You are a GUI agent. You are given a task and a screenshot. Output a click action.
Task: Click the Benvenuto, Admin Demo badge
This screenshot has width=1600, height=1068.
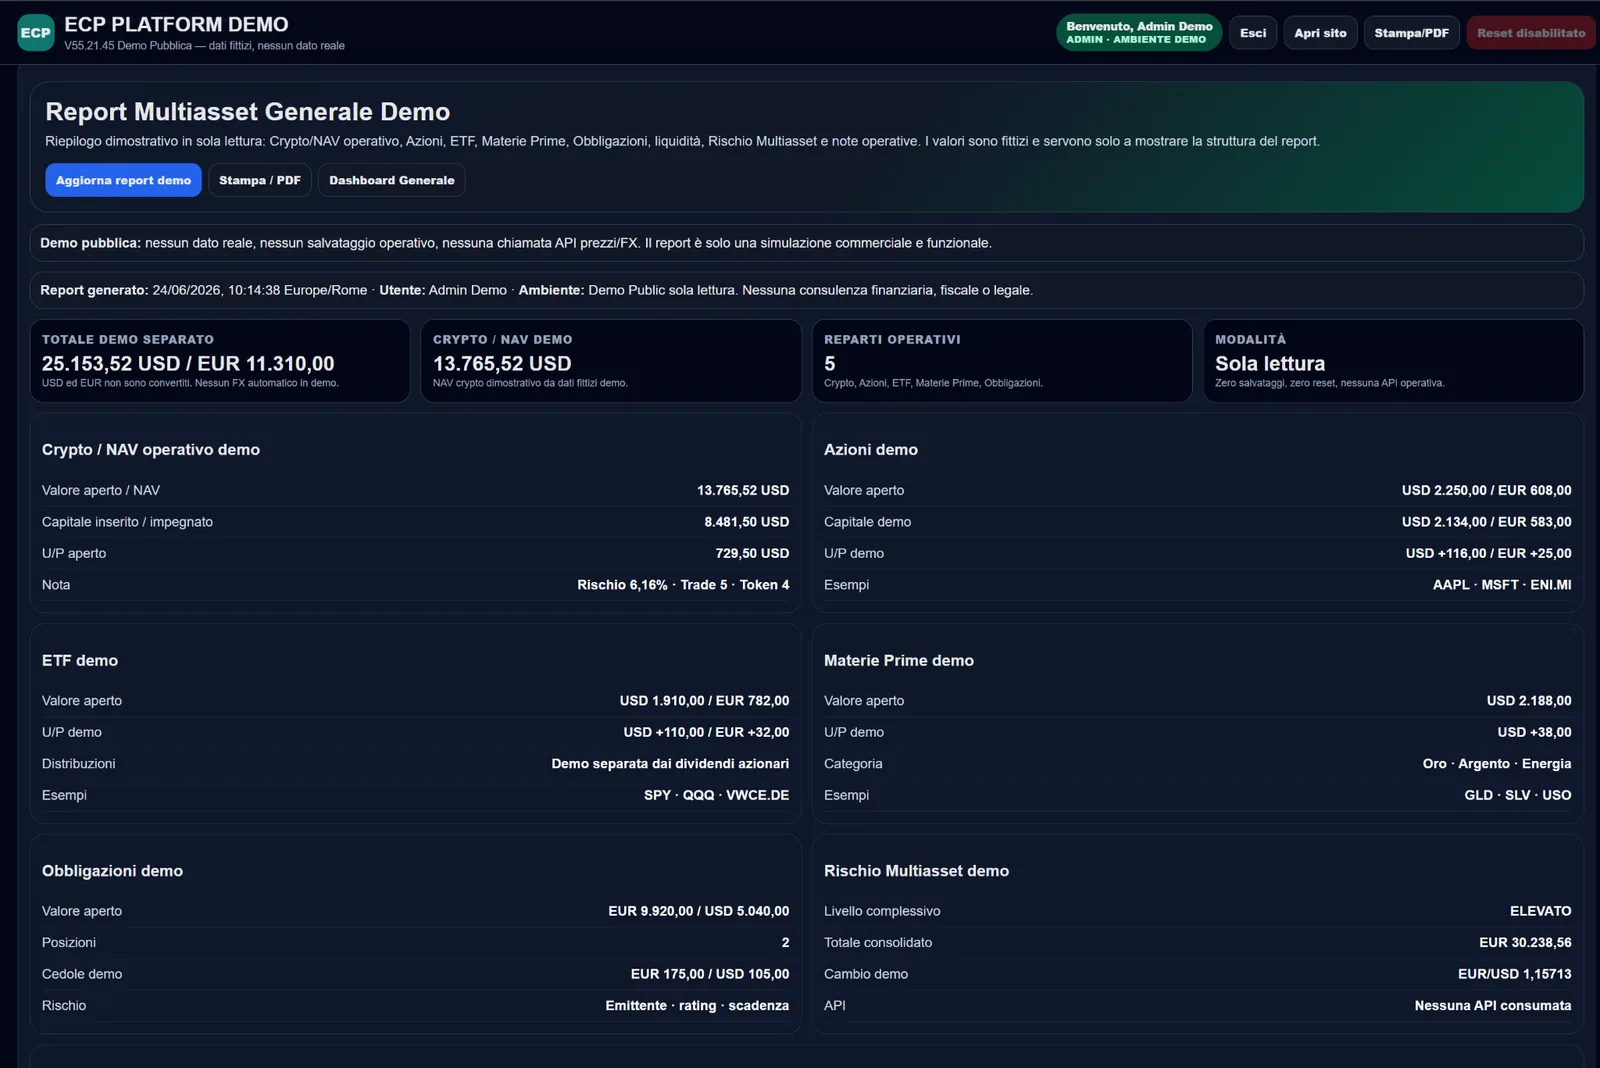pos(1139,33)
